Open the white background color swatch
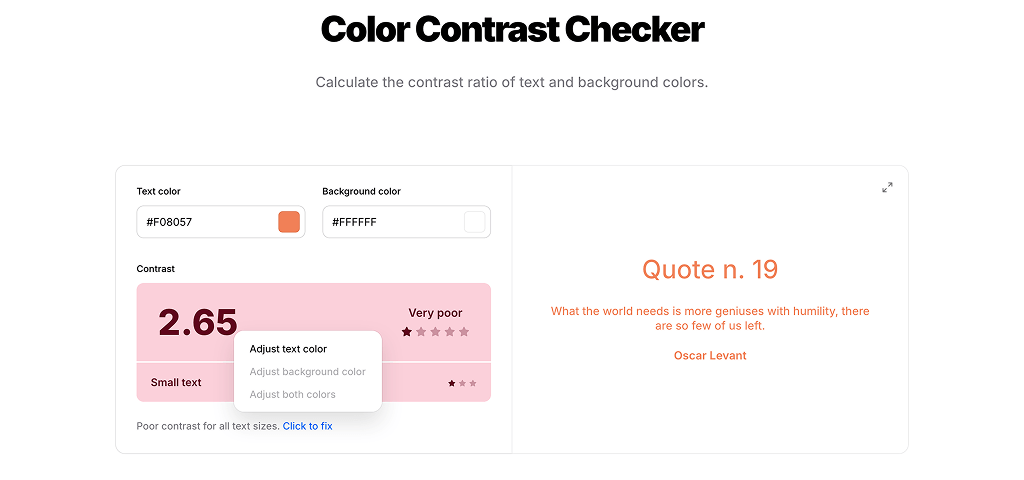The width and height of the screenshot is (1024, 480). (474, 222)
